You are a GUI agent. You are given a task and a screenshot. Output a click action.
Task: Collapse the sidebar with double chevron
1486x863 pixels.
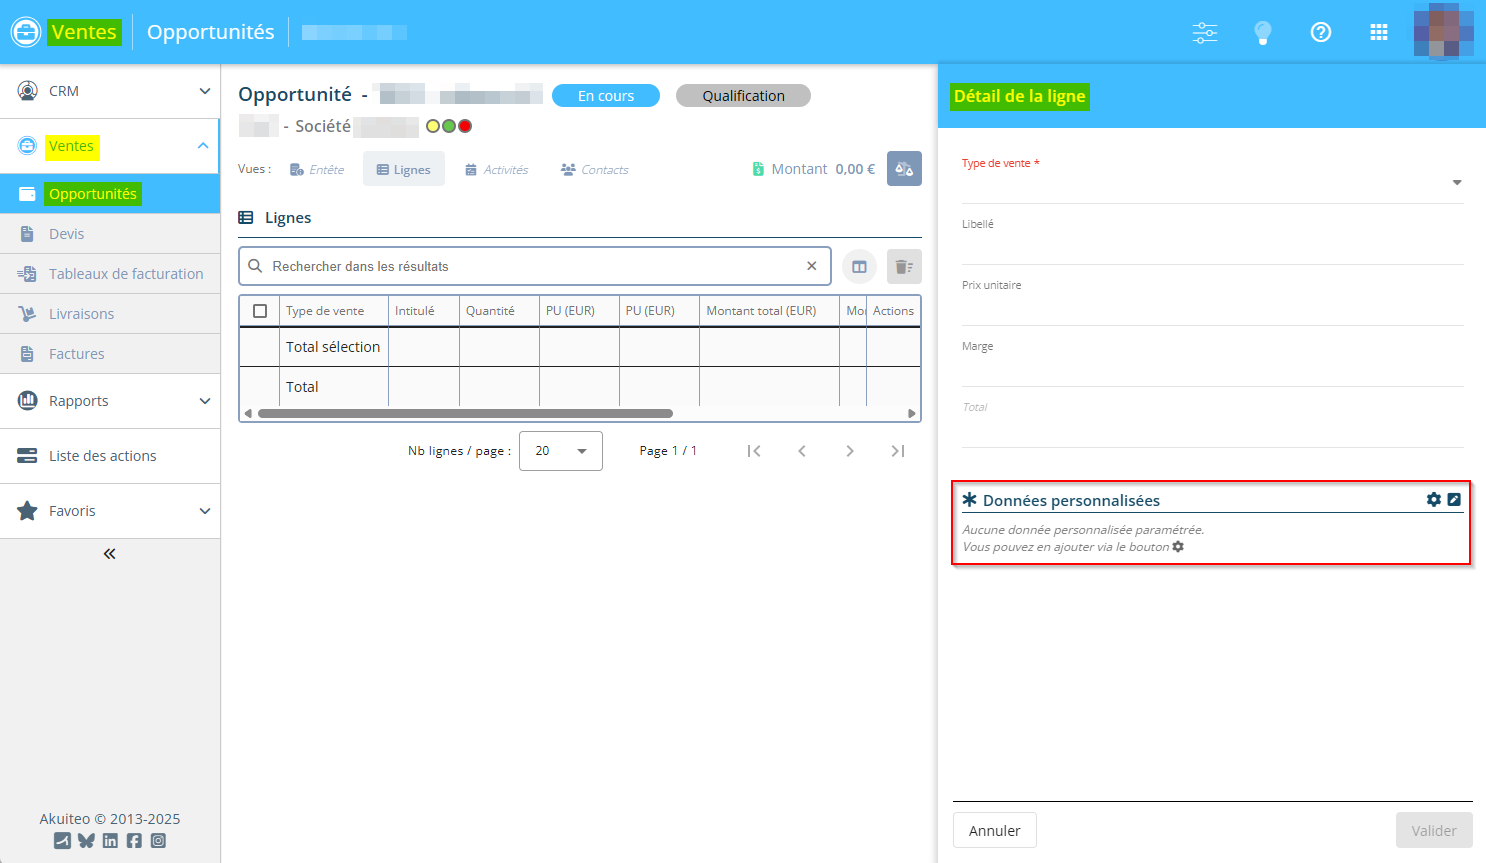tap(110, 554)
